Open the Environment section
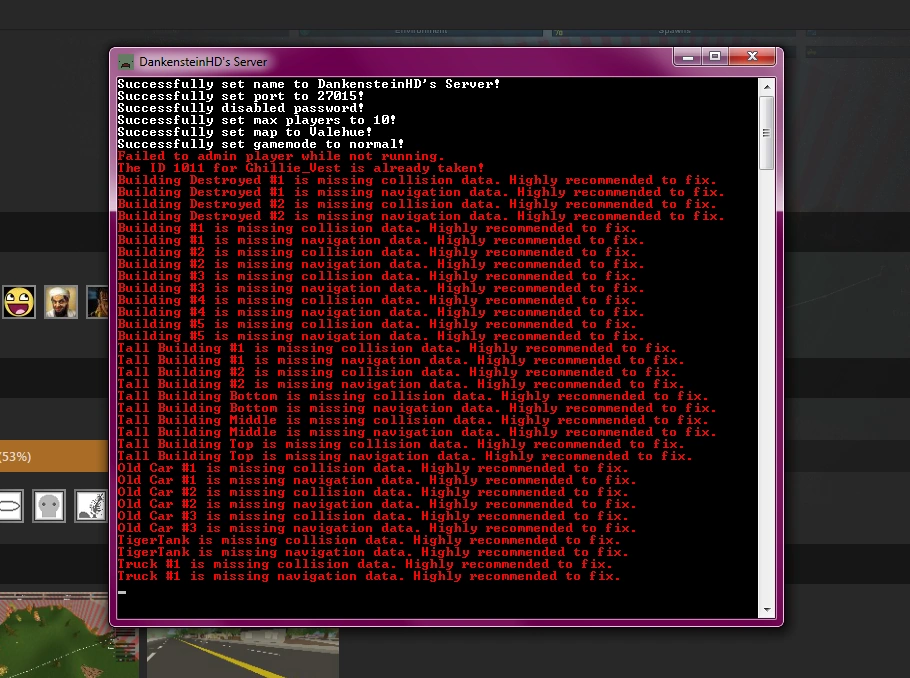The image size is (910, 678). [x=420, y=29]
